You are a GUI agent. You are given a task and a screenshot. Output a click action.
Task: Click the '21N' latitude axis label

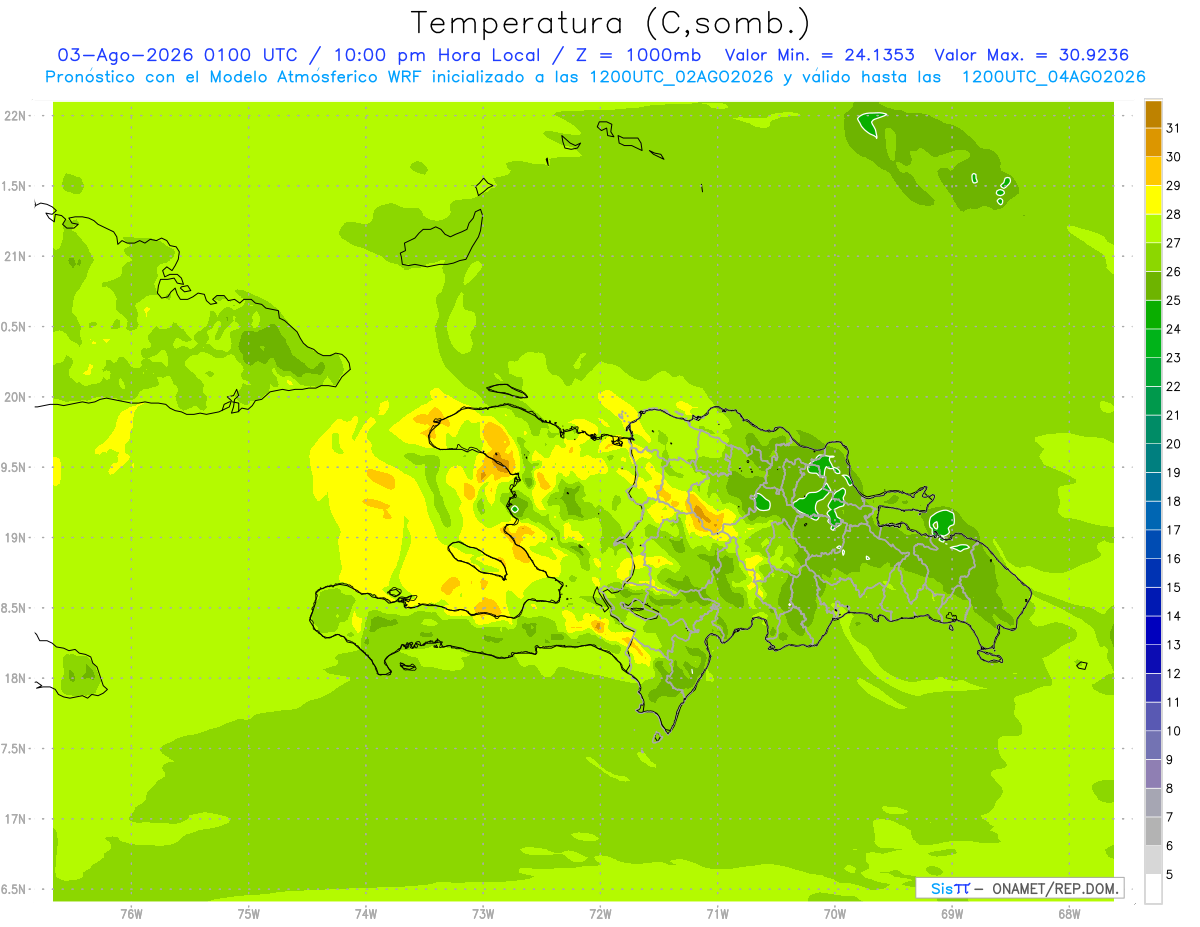click(x=16, y=257)
